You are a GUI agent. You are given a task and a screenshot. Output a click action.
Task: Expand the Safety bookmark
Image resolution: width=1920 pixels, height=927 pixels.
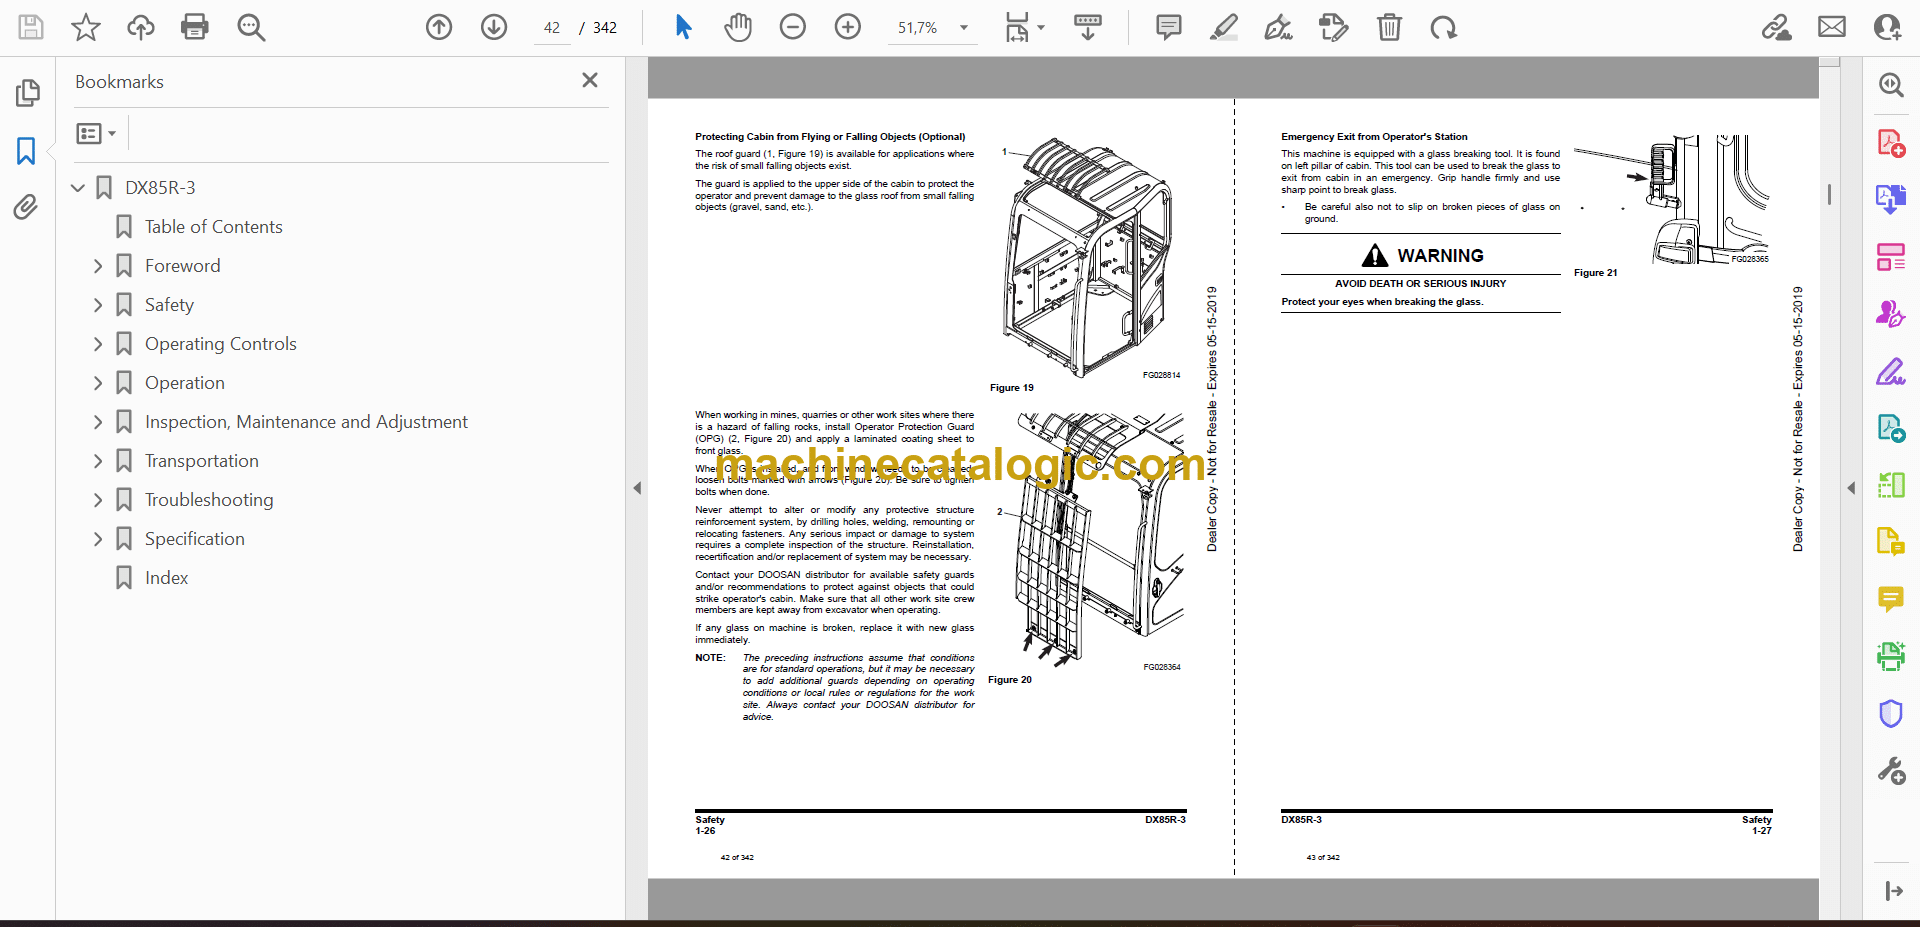(98, 305)
